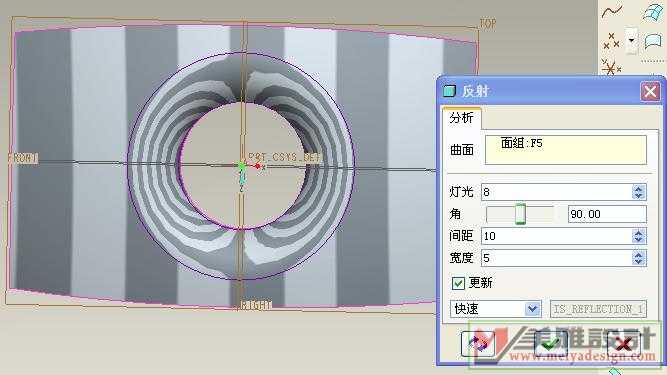Increase the 灯光 light count stepper
The width and height of the screenshot is (667, 375).
point(638,188)
